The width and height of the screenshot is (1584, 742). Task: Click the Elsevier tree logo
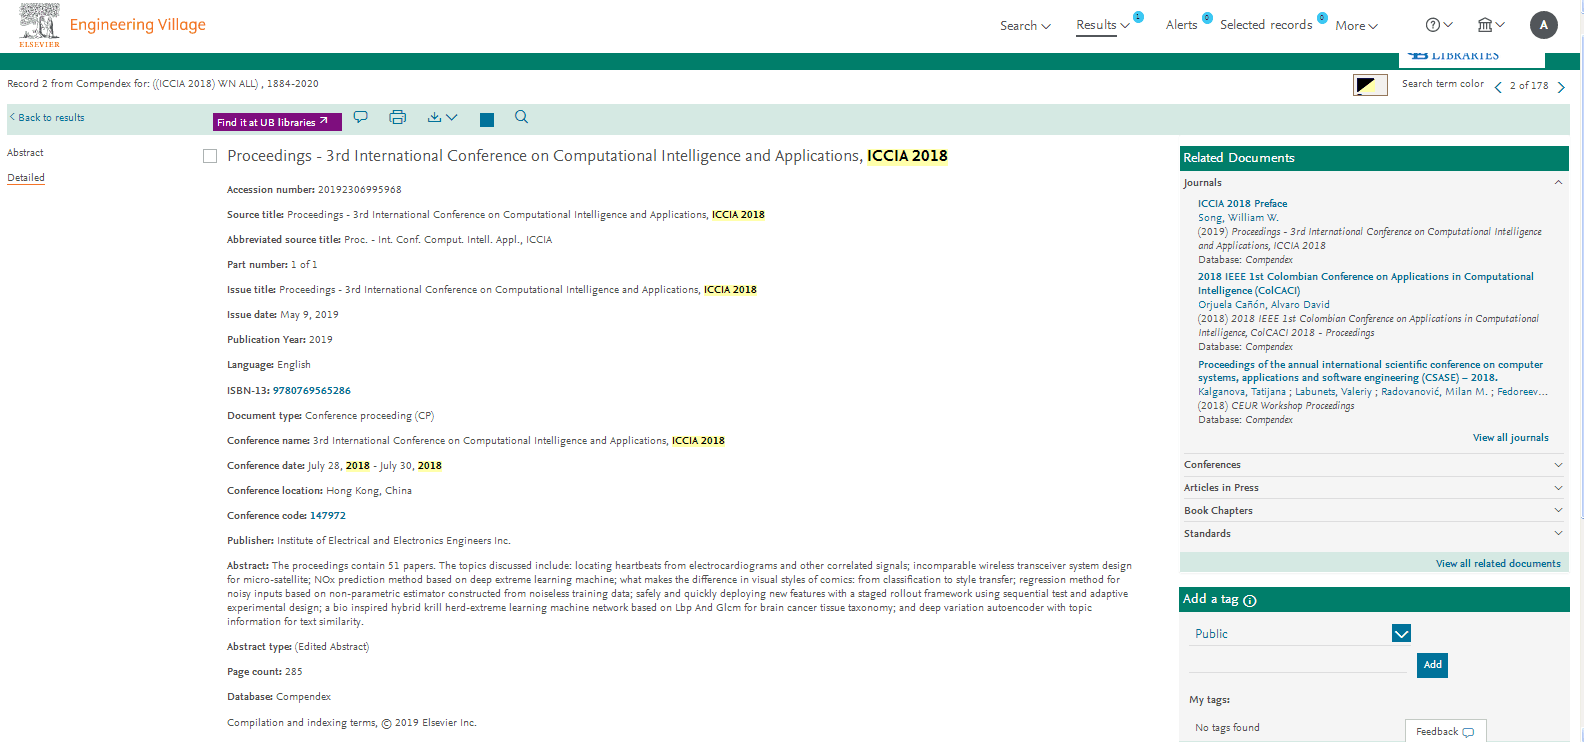[x=39, y=25]
